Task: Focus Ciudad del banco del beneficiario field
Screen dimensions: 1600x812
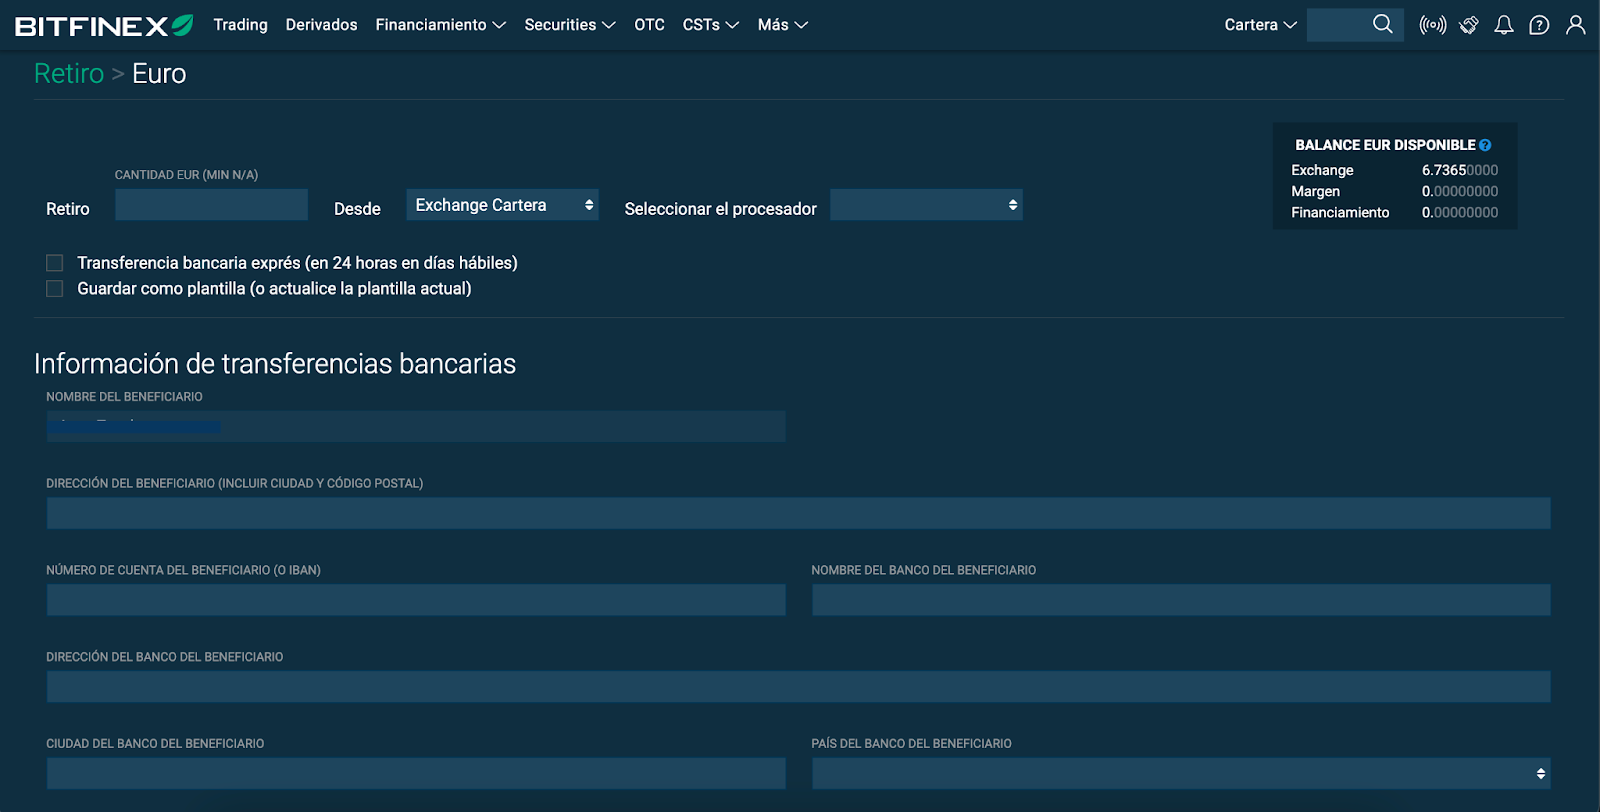Action: [x=416, y=773]
